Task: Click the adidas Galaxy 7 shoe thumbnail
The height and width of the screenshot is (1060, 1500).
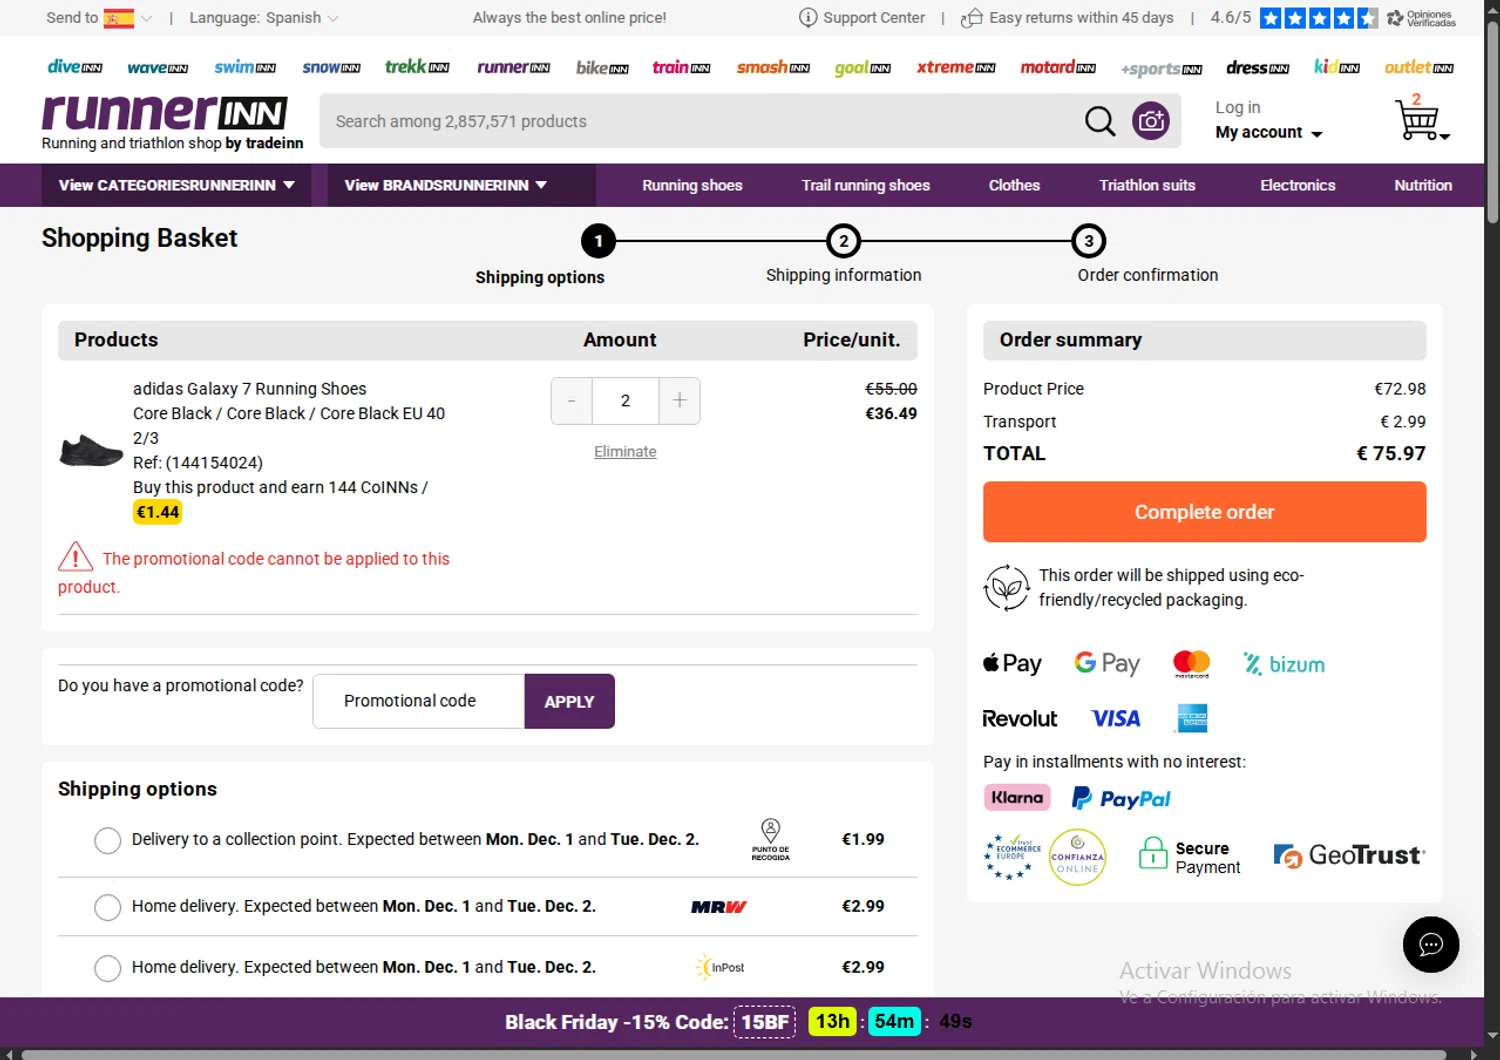Action: [91, 451]
